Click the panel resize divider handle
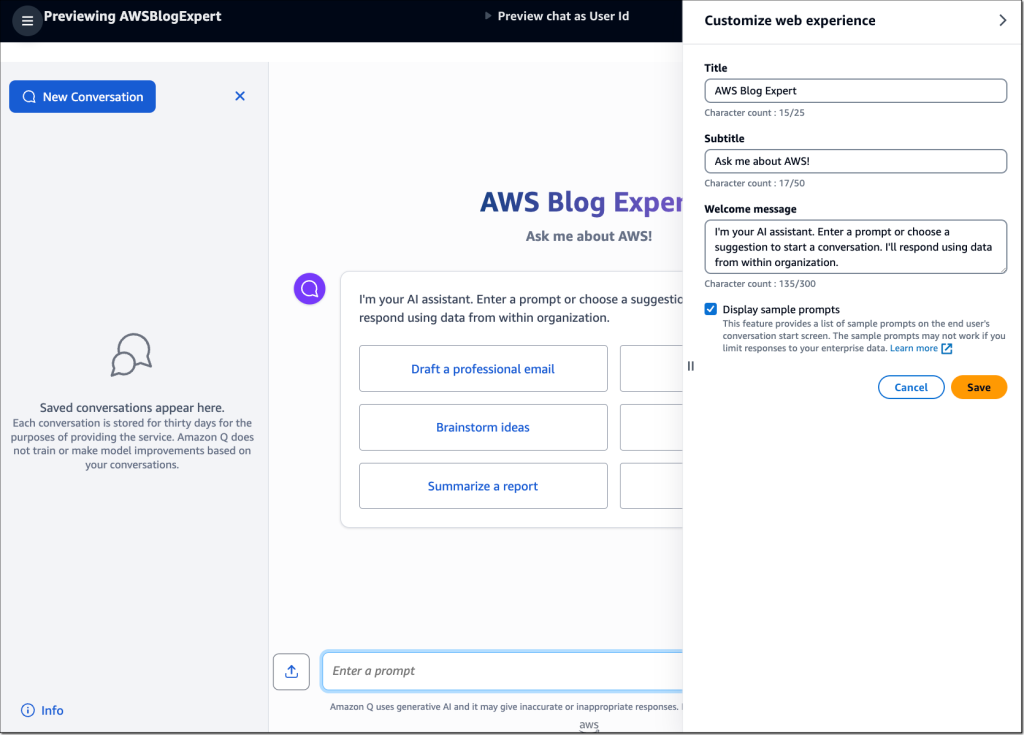Viewport: 1024px width, 735px height. tap(690, 366)
